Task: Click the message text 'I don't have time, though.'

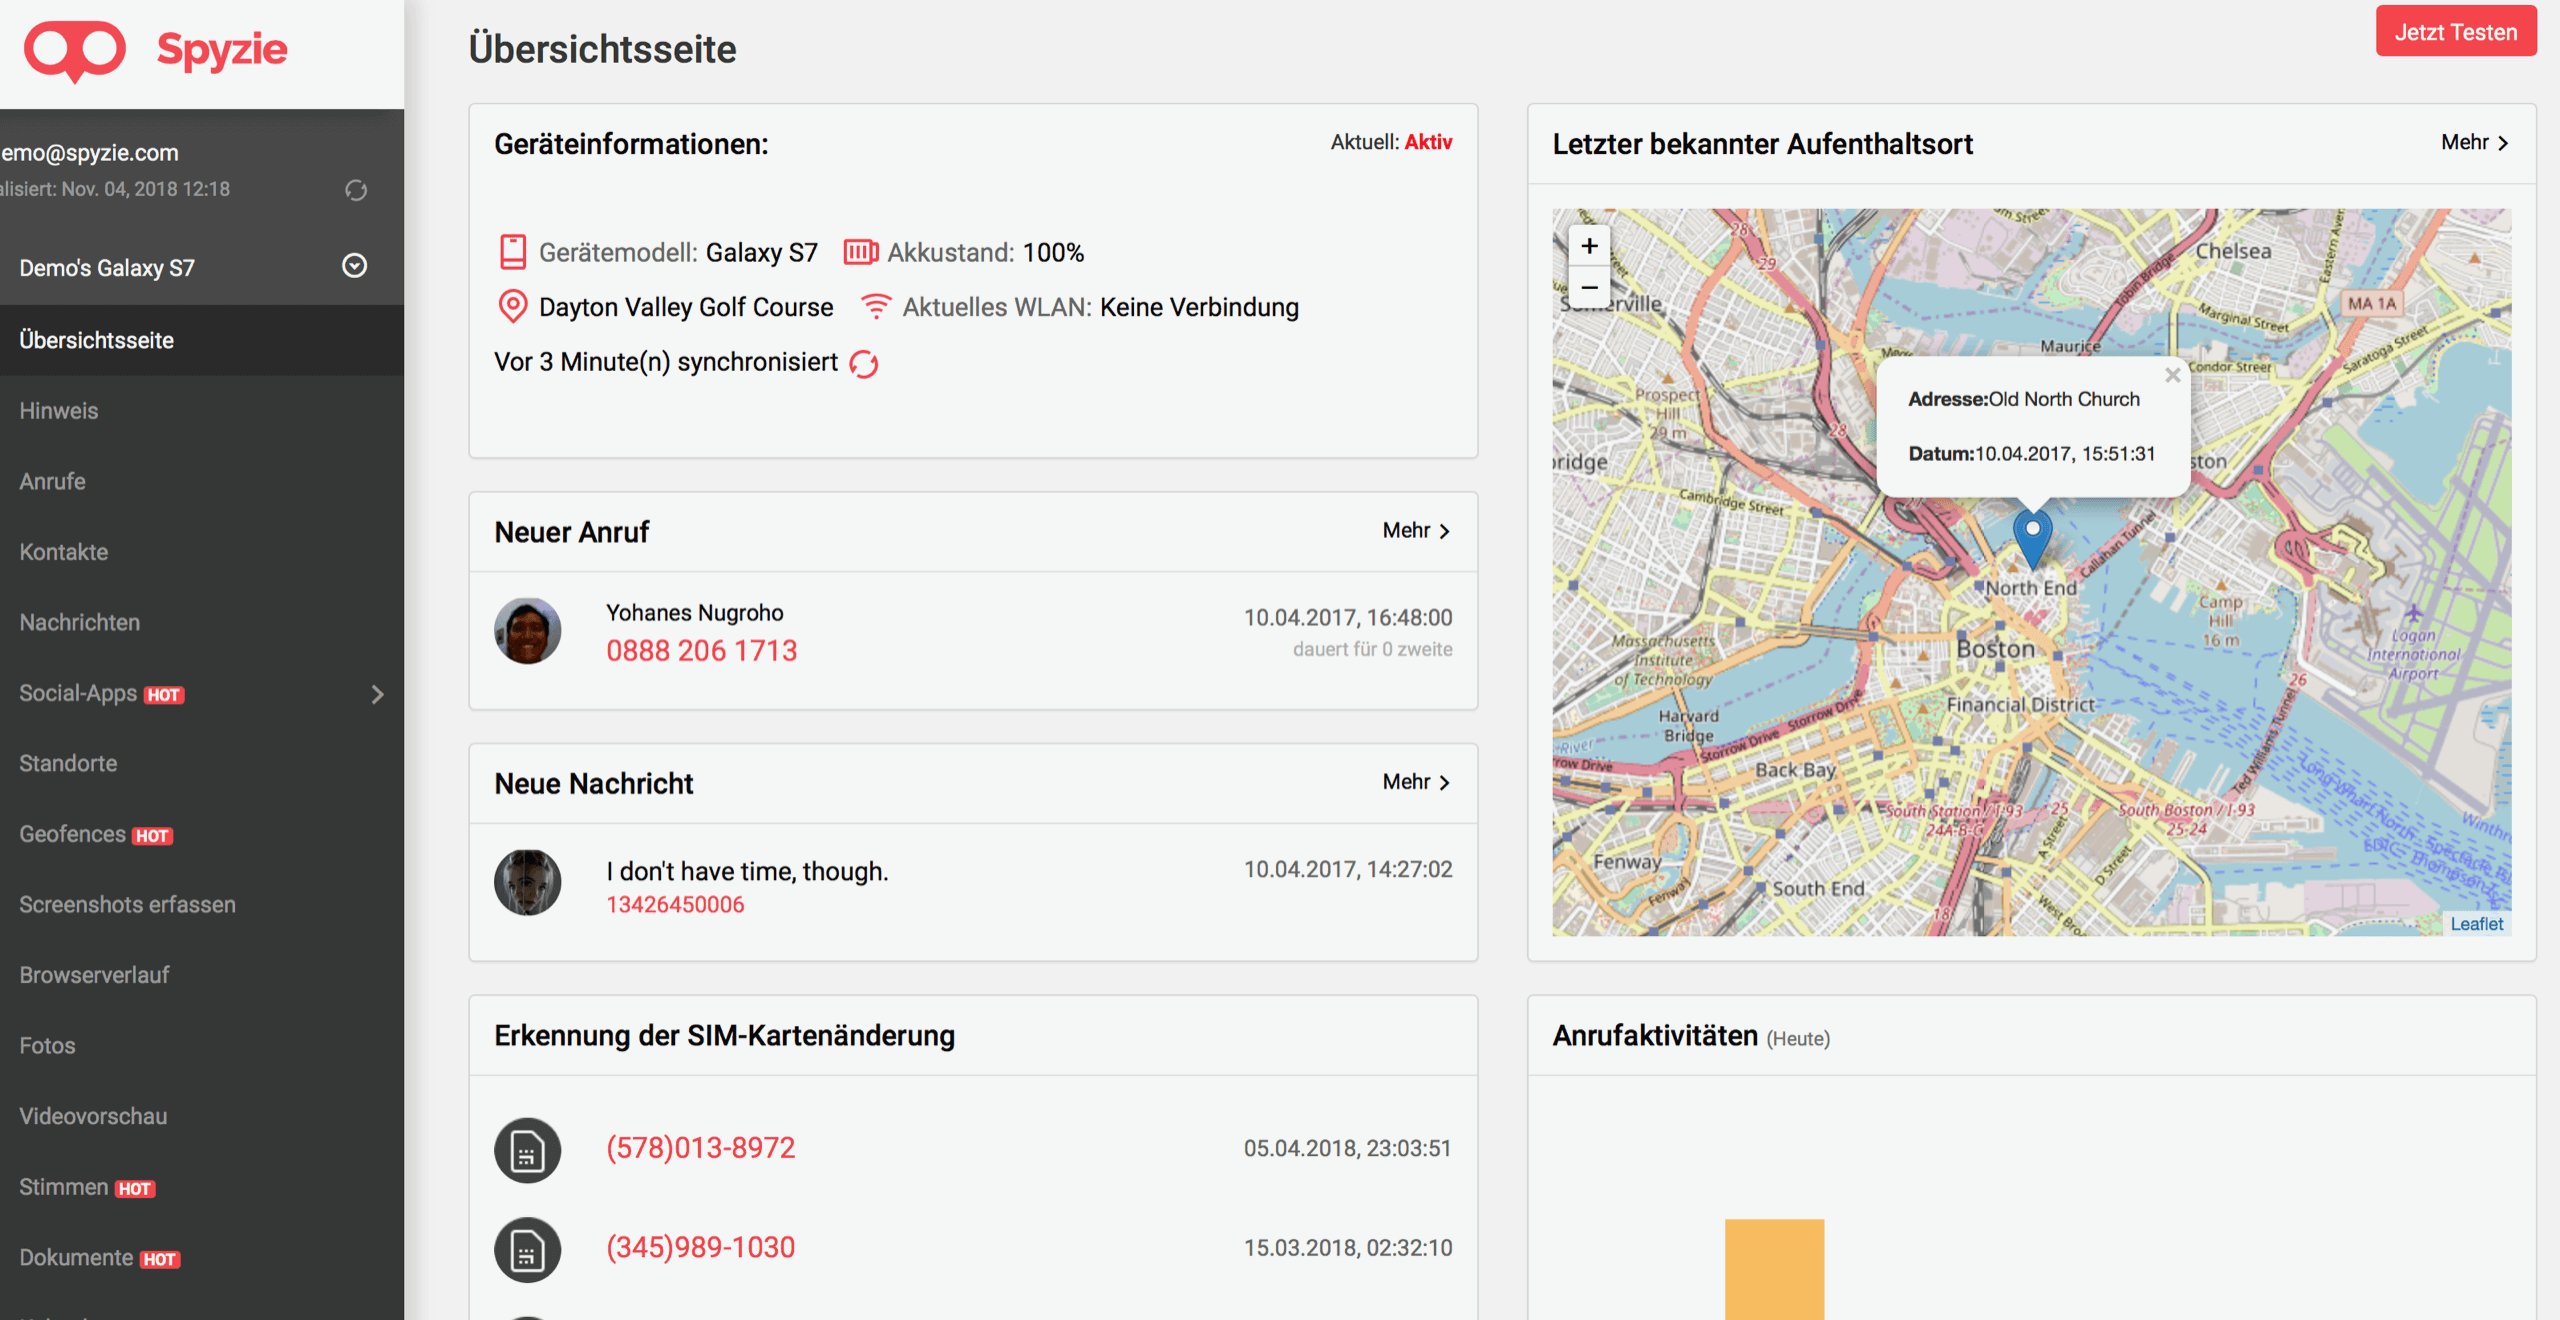Action: point(747,872)
